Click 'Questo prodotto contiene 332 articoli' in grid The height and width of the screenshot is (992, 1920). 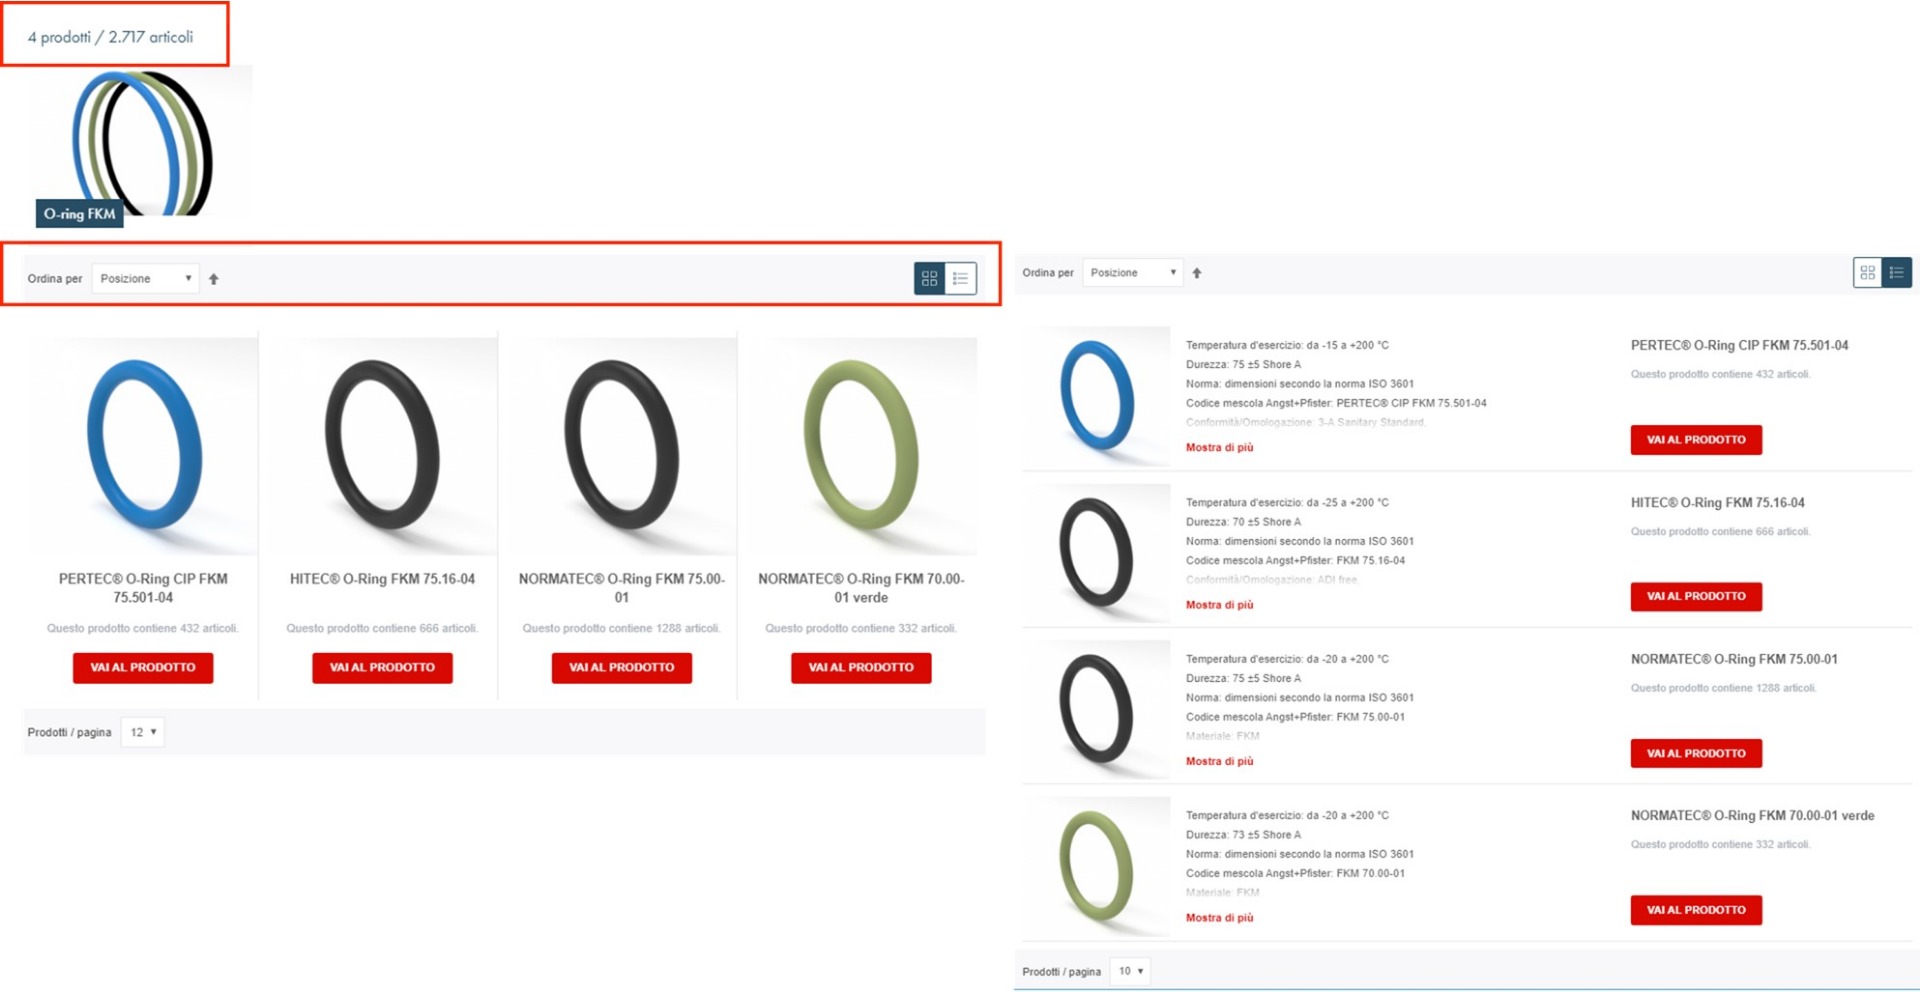pyautogui.click(x=861, y=629)
